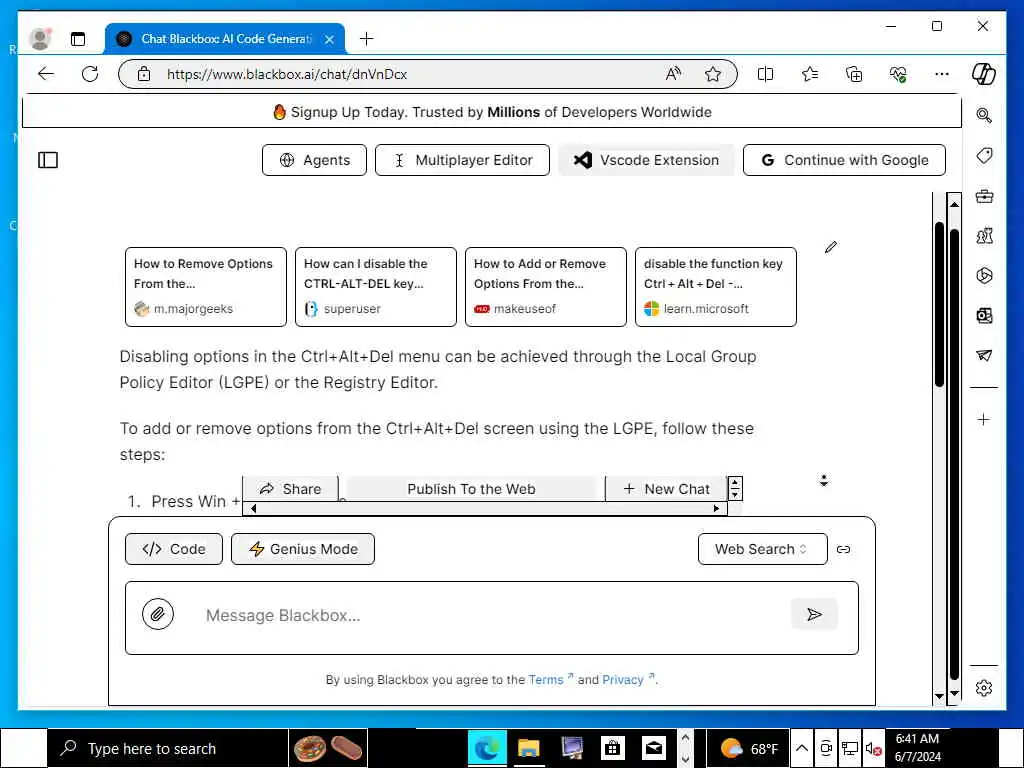Open sidebar shopping tag icon

[x=984, y=155]
